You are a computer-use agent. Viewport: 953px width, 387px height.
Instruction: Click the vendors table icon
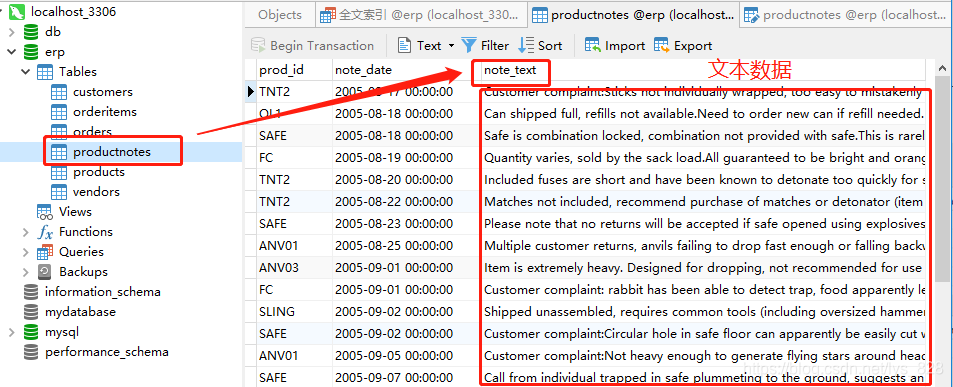pos(59,192)
